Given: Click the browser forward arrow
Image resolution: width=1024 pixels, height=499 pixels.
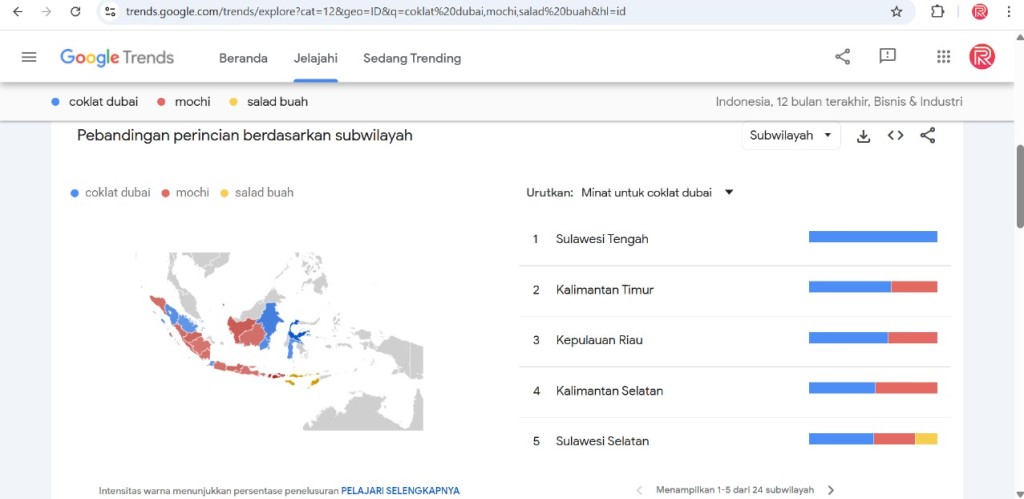Looking at the screenshot, I should click(46, 11).
